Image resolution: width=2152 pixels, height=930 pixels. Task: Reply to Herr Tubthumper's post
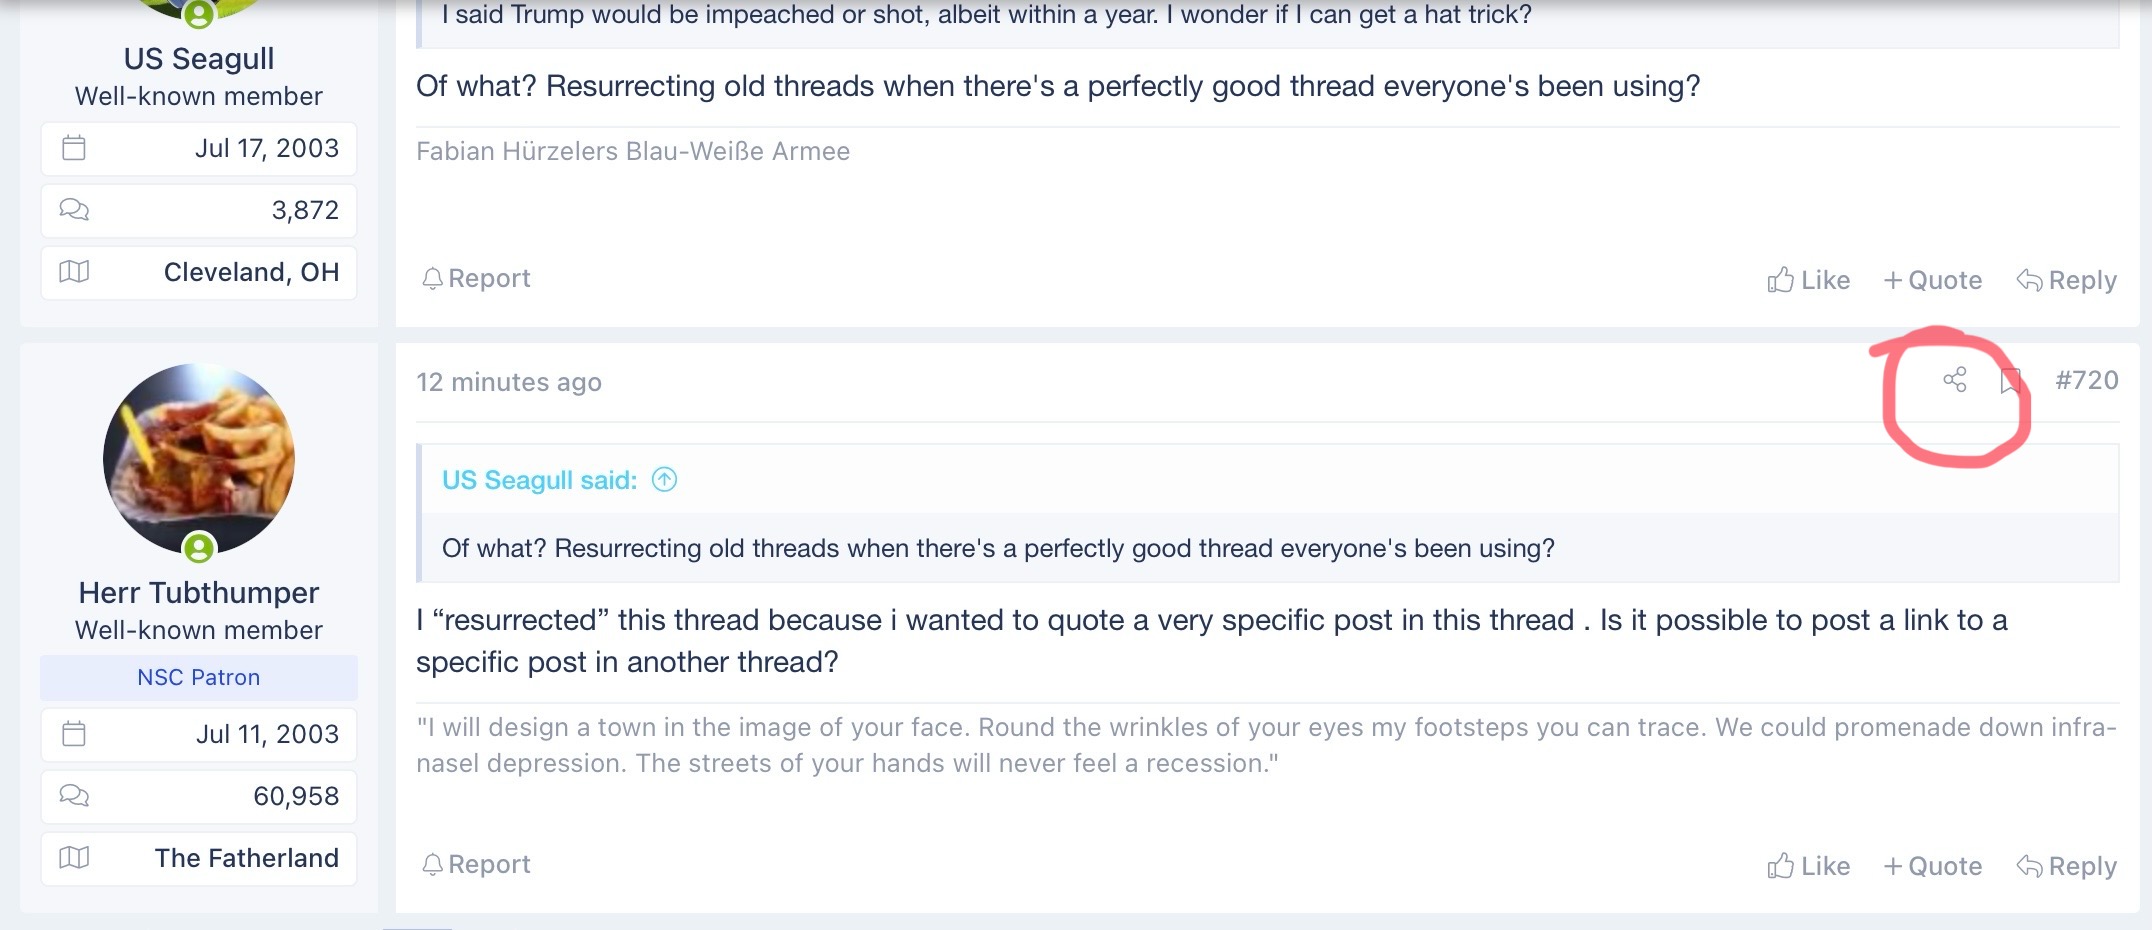2066,866
